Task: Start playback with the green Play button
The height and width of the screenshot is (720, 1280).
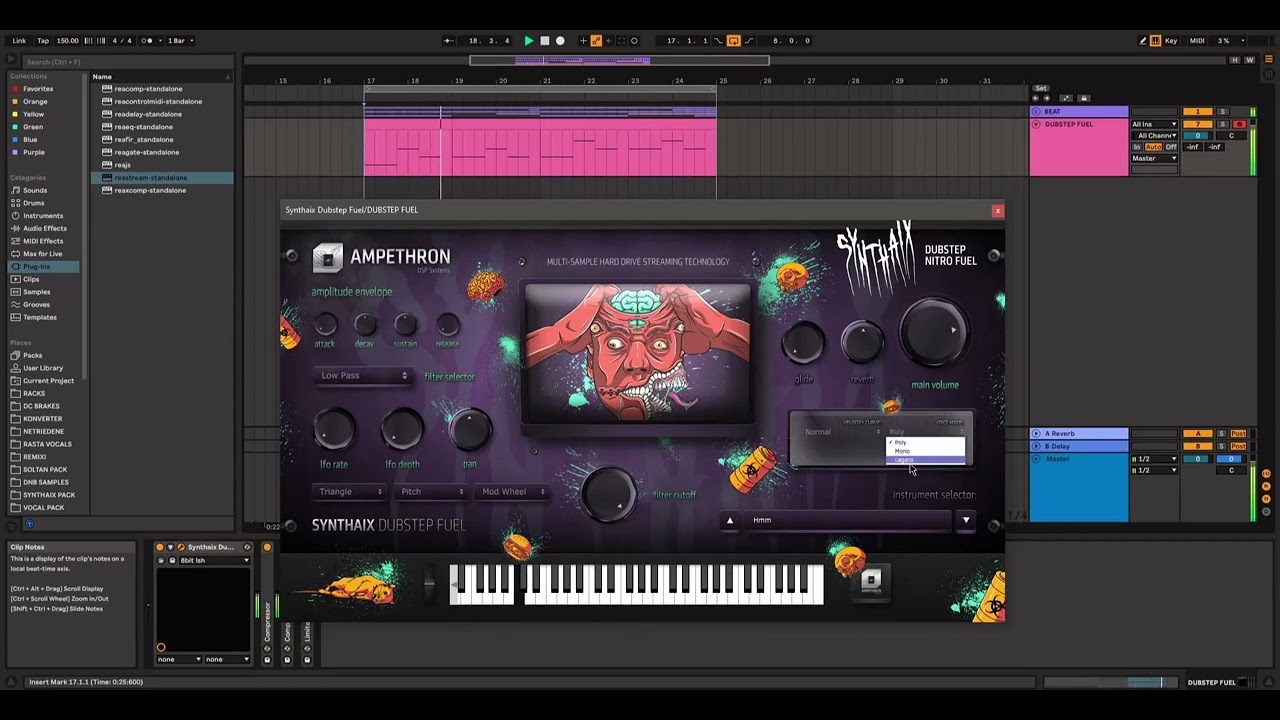Action: pos(529,41)
